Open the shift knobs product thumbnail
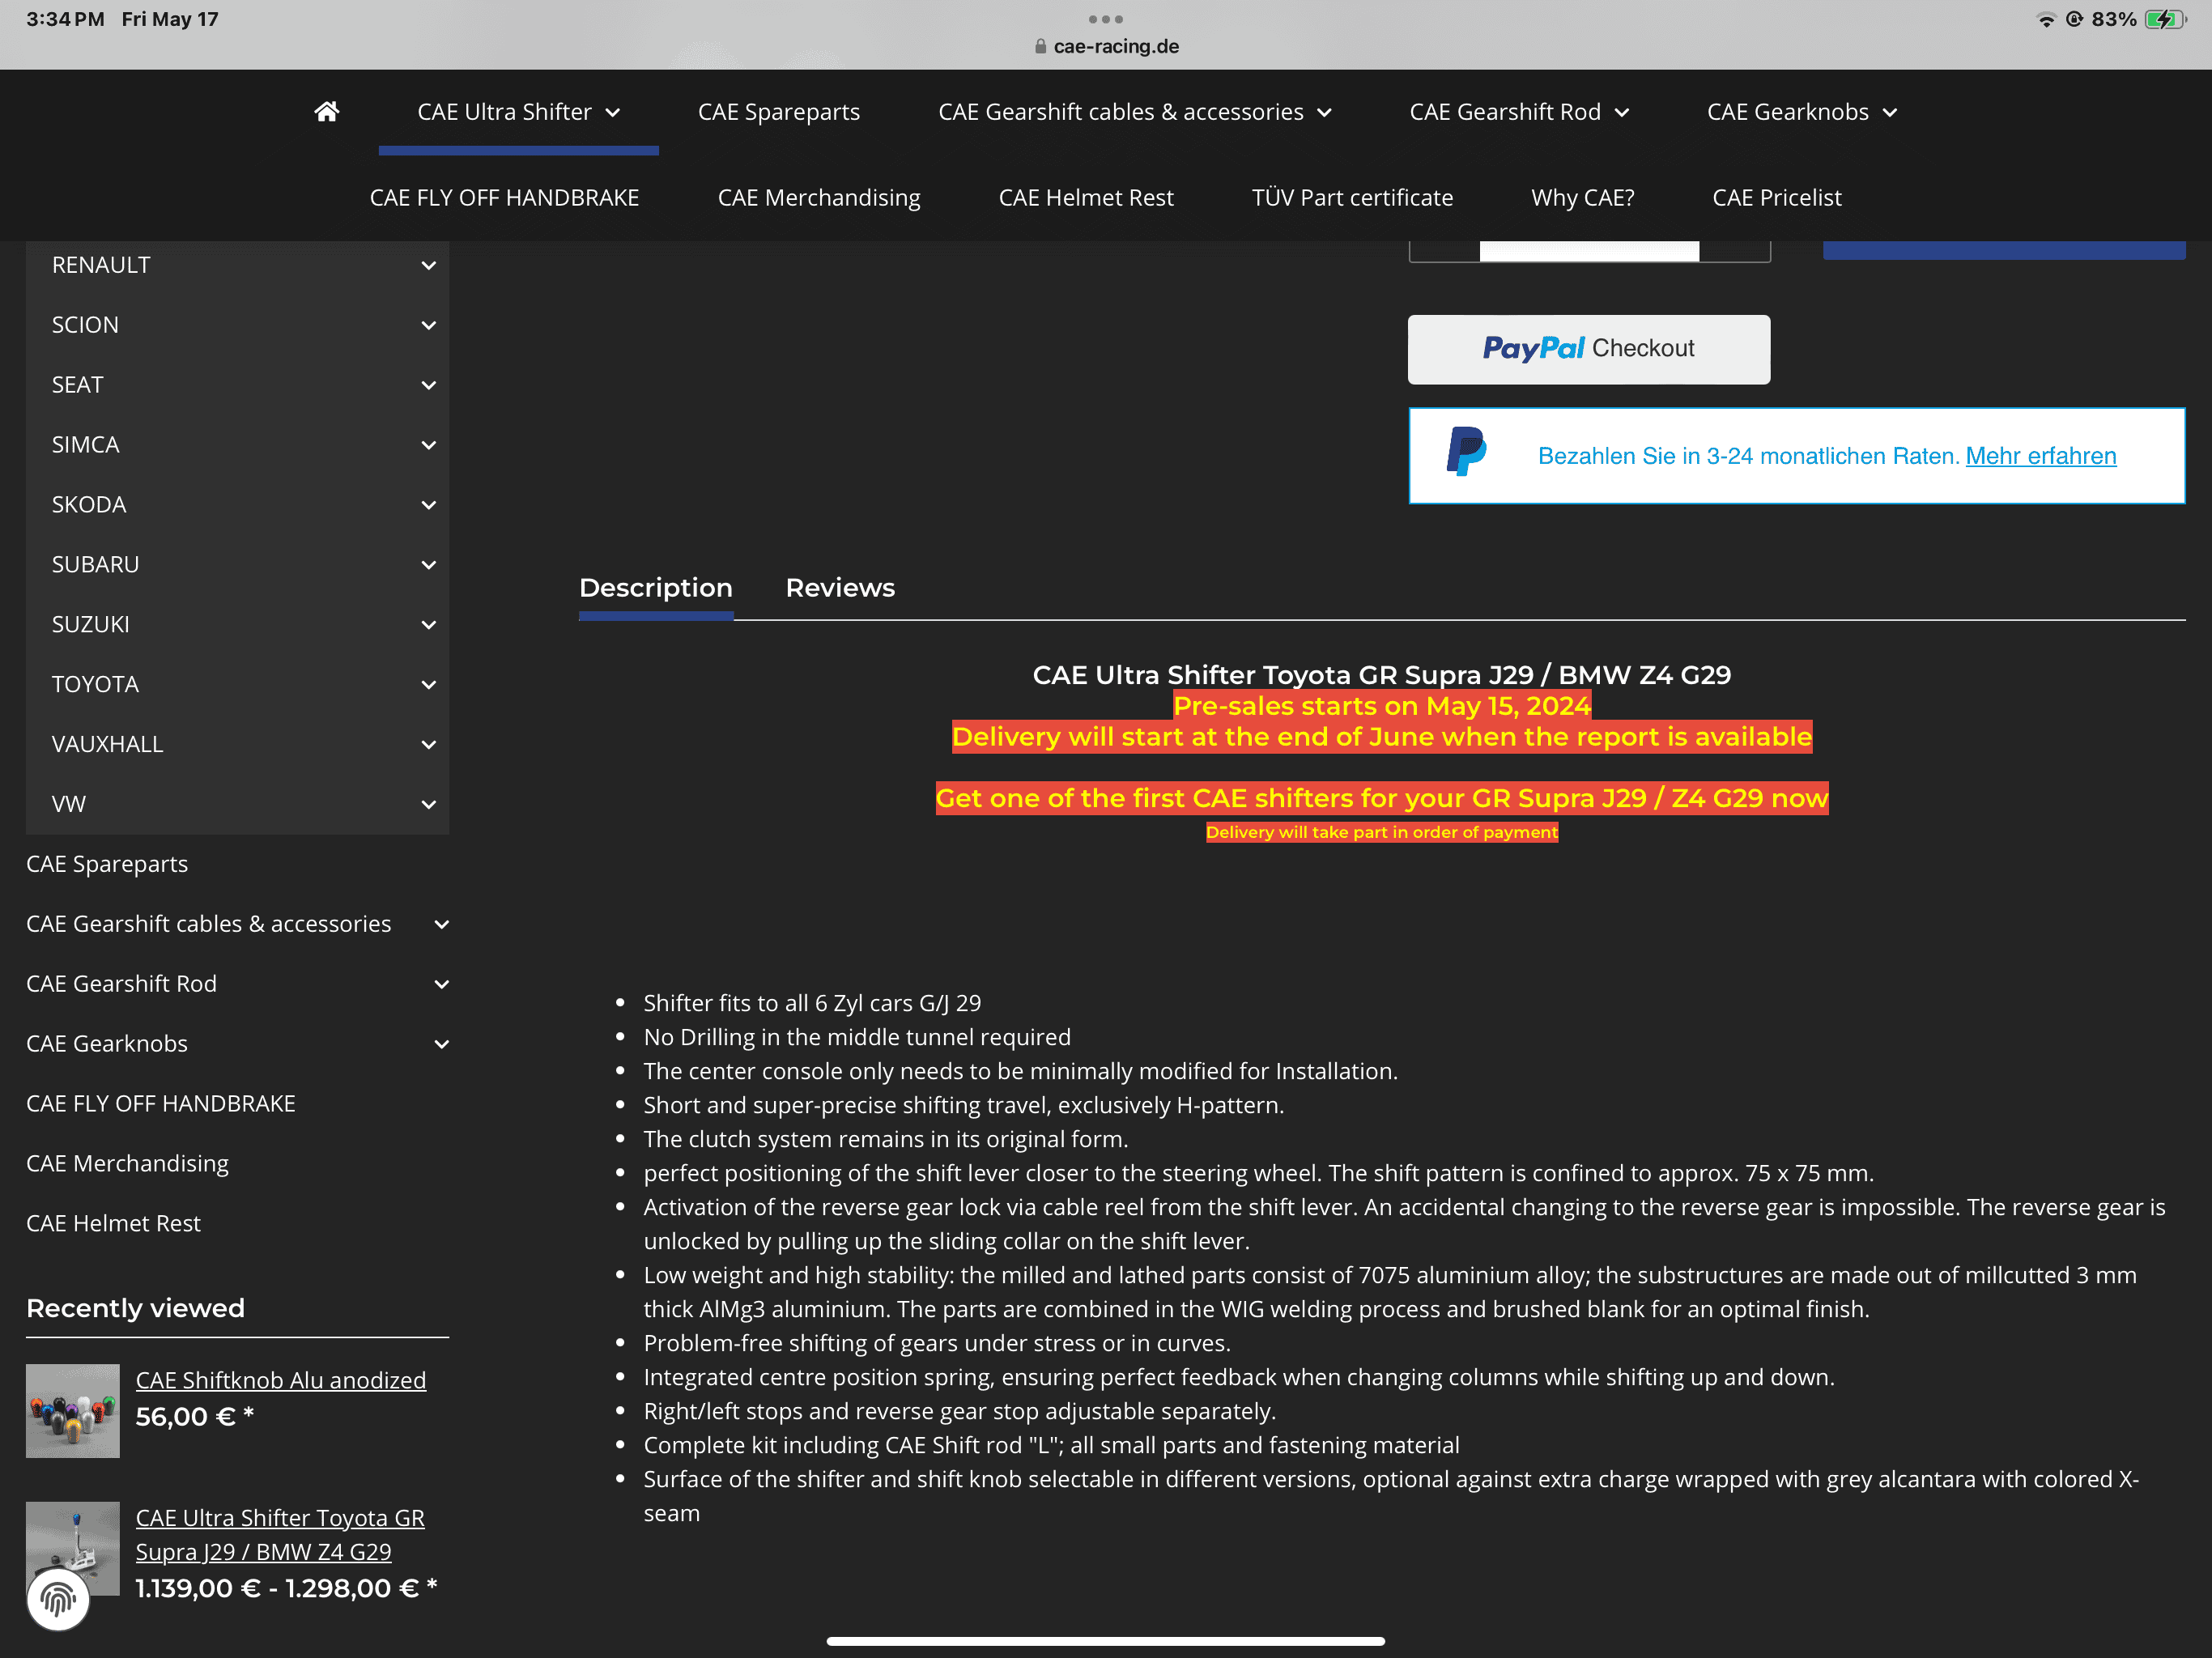The image size is (2212, 1658). [x=73, y=1411]
